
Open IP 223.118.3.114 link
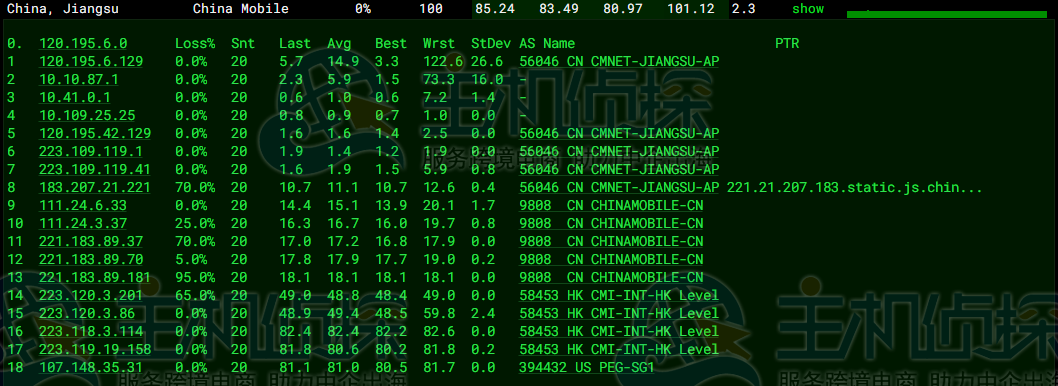point(91,331)
